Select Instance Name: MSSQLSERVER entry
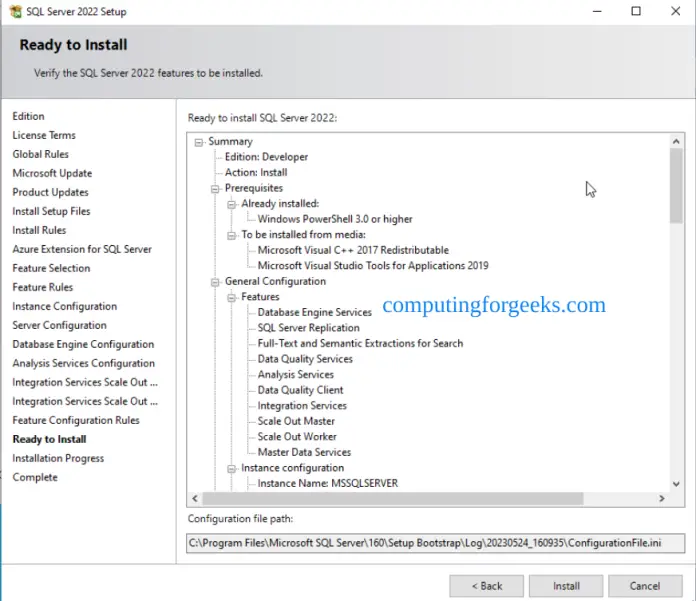Screen dimensions: 696x601 coord(327,483)
